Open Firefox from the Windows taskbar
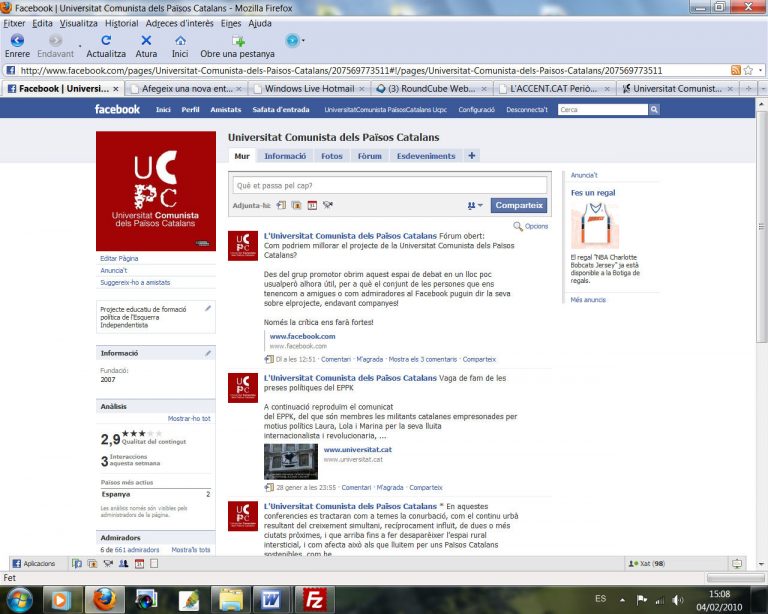The height and width of the screenshot is (614, 768). [x=105, y=600]
